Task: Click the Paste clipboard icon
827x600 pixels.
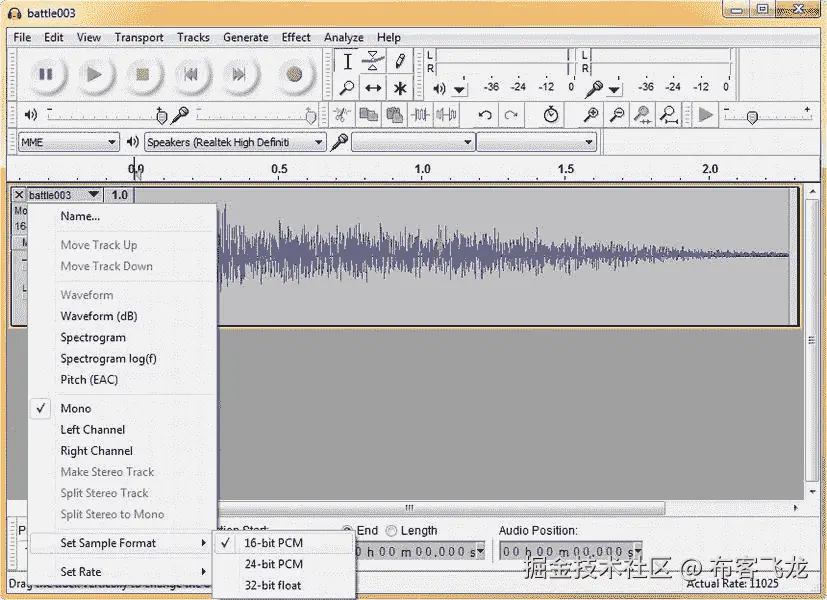Action: tap(394, 114)
